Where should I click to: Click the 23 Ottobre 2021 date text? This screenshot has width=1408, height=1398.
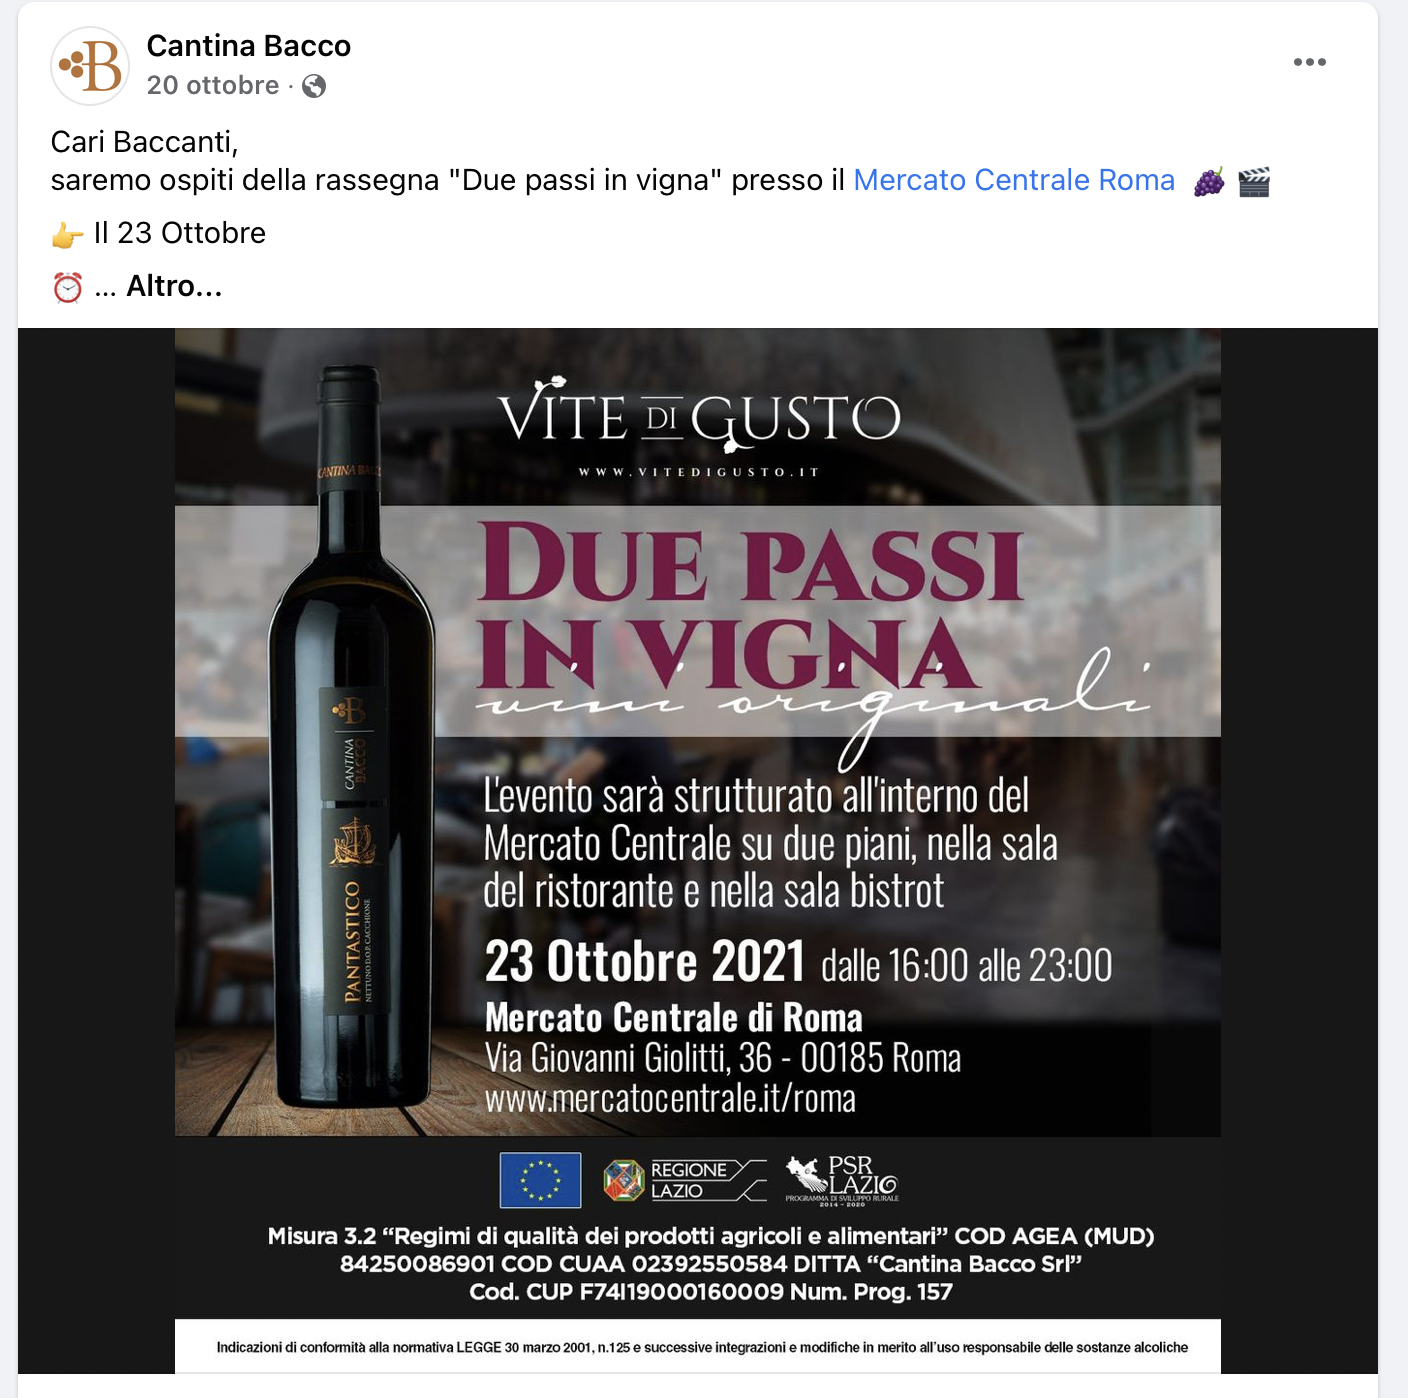coord(645,962)
